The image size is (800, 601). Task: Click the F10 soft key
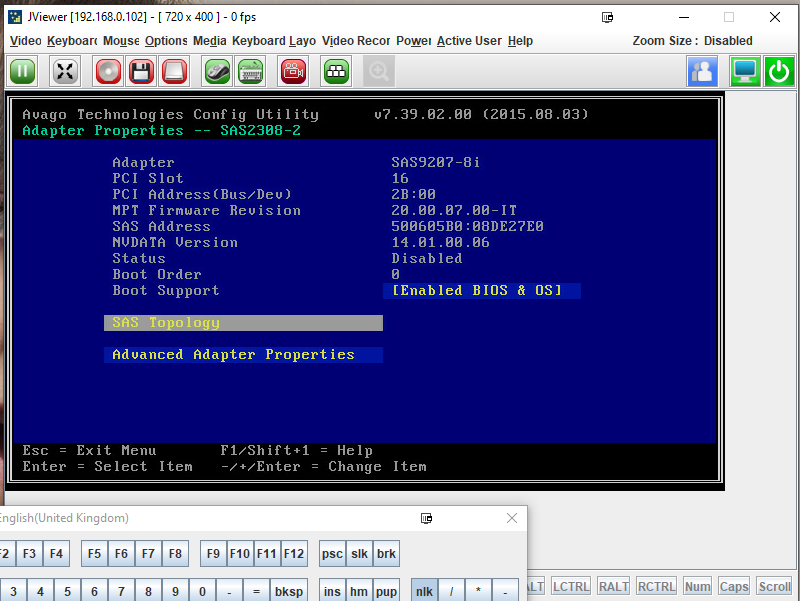240,554
